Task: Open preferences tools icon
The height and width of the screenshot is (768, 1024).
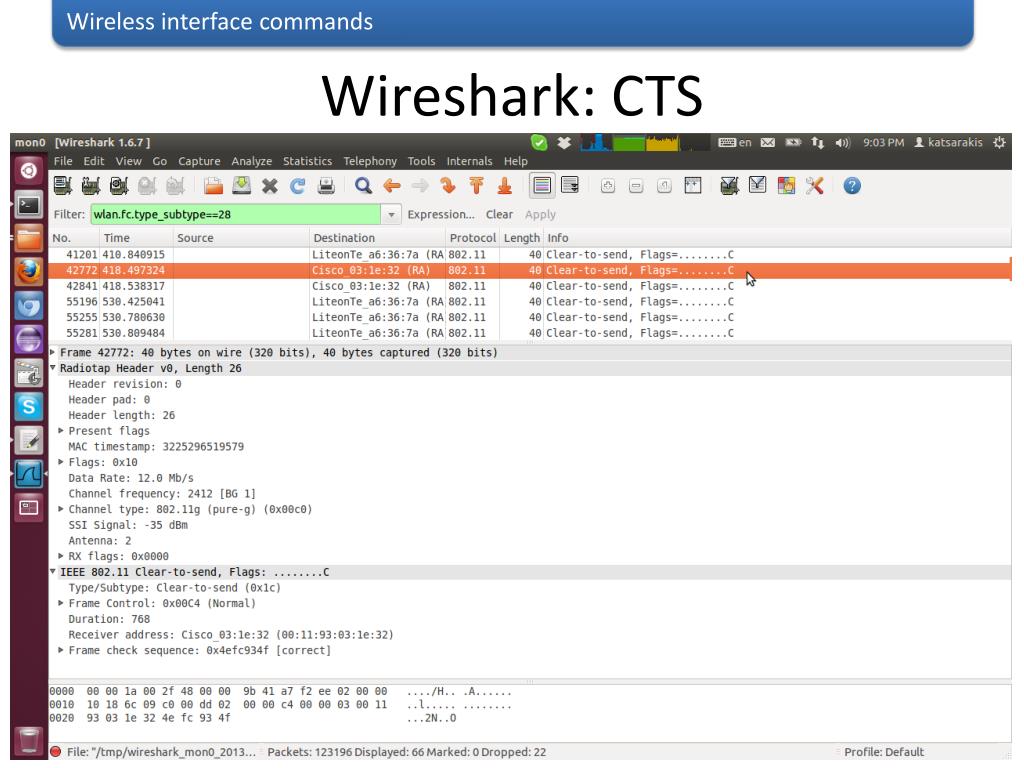Action: [814, 186]
